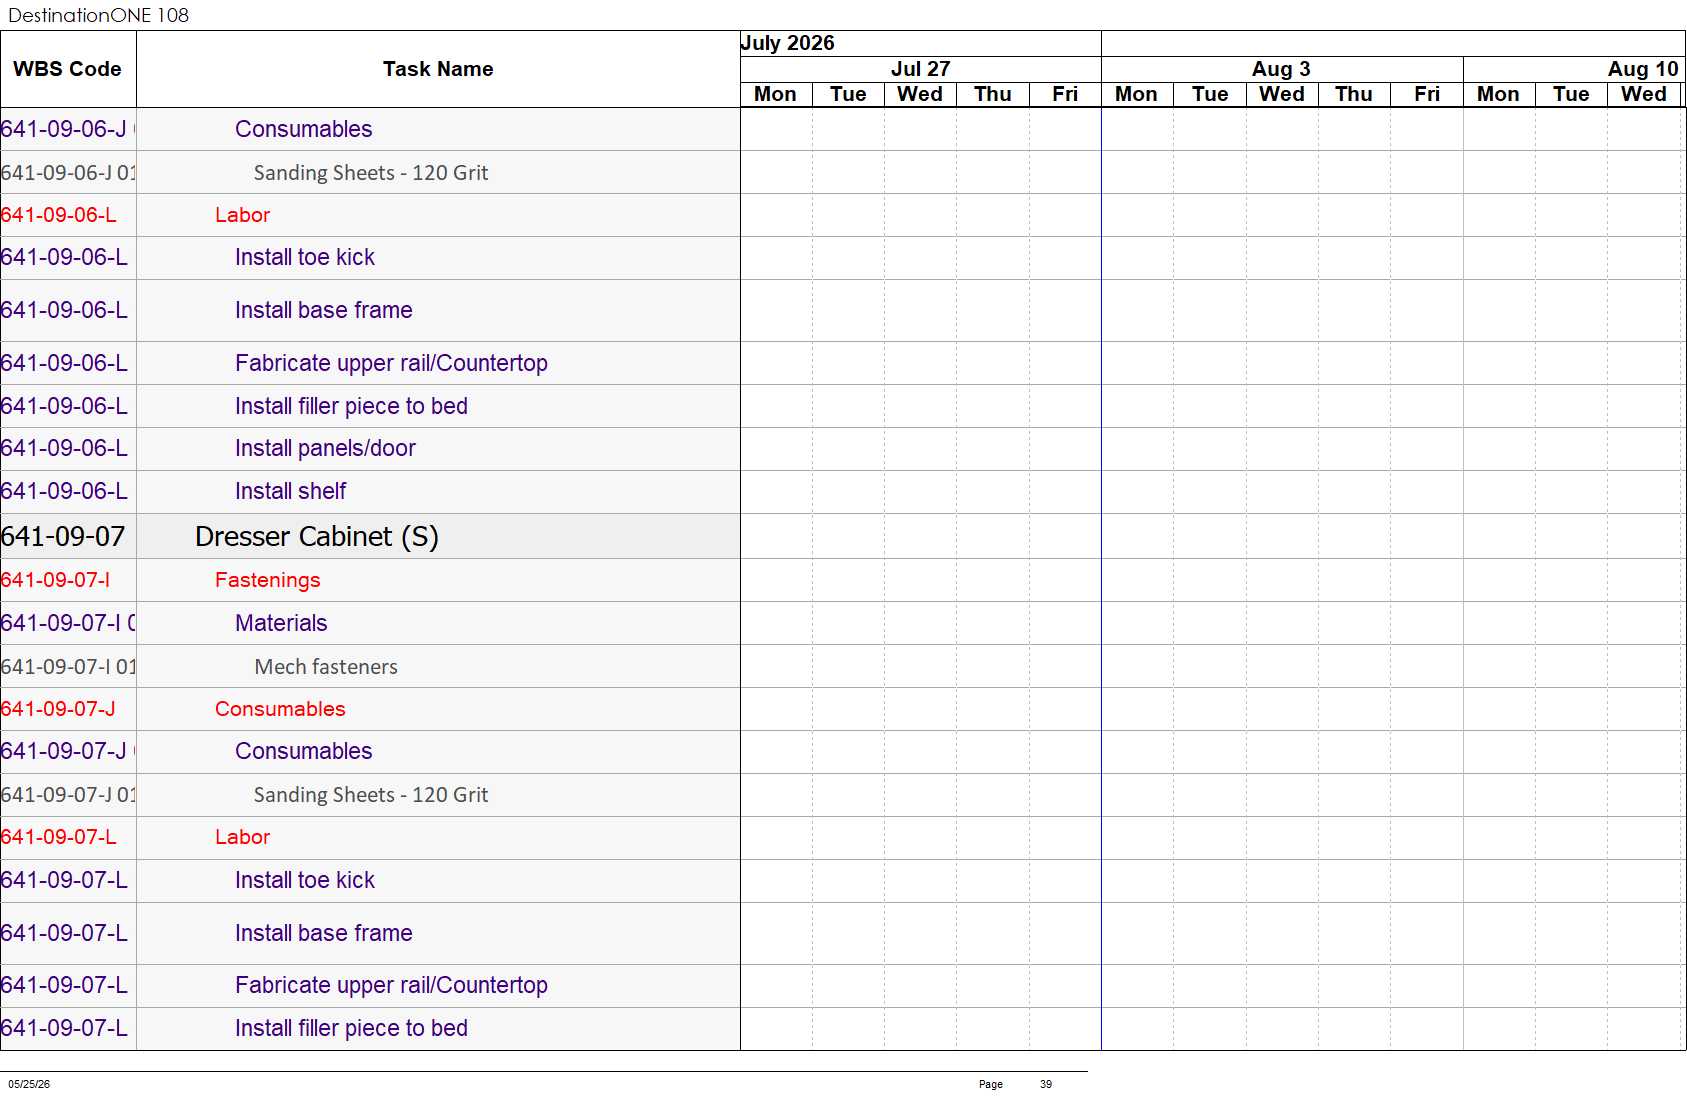Select the Aug 3 week header
Viewport: 1687px width, 1097px height.
(x=1281, y=69)
